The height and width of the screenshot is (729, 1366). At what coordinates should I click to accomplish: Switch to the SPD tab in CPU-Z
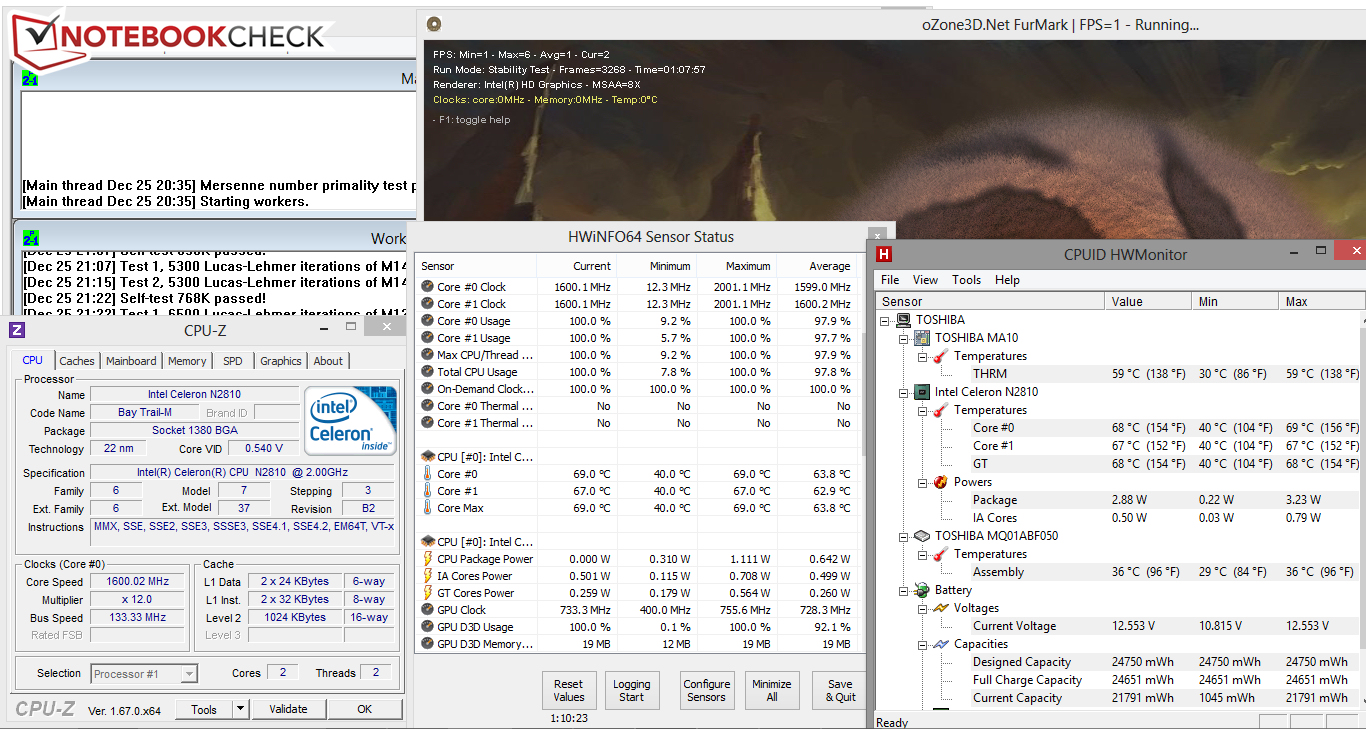[232, 361]
